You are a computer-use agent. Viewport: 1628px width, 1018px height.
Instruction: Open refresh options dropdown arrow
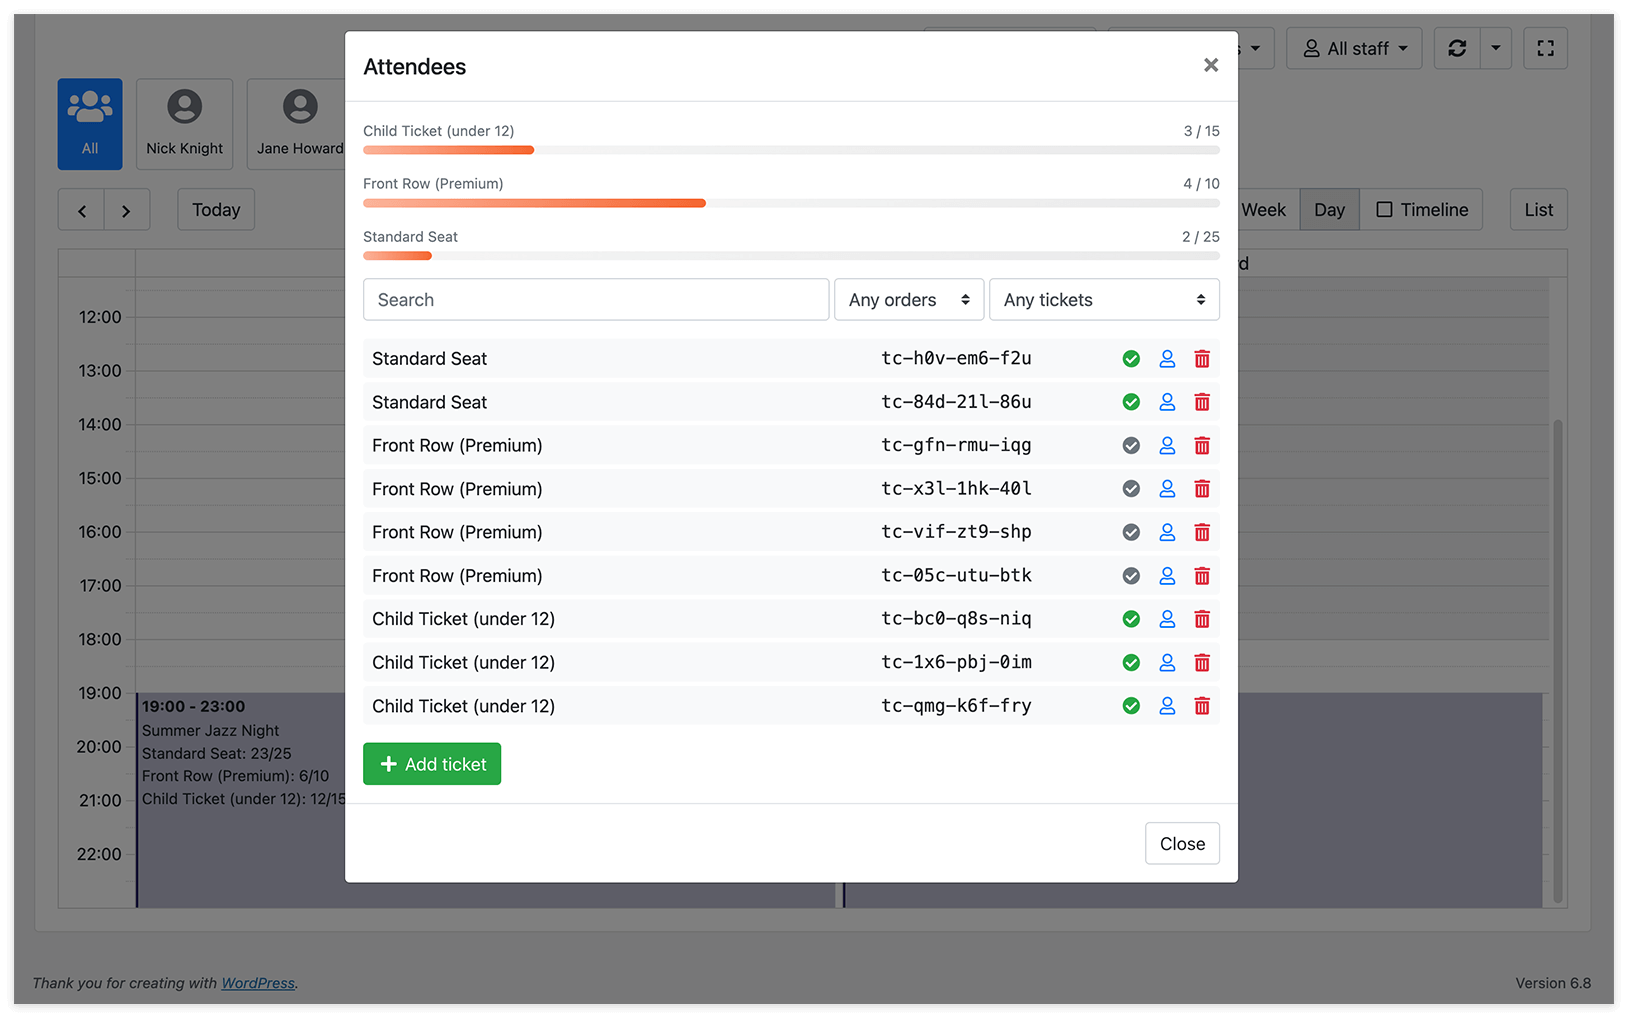click(x=1496, y=48)
